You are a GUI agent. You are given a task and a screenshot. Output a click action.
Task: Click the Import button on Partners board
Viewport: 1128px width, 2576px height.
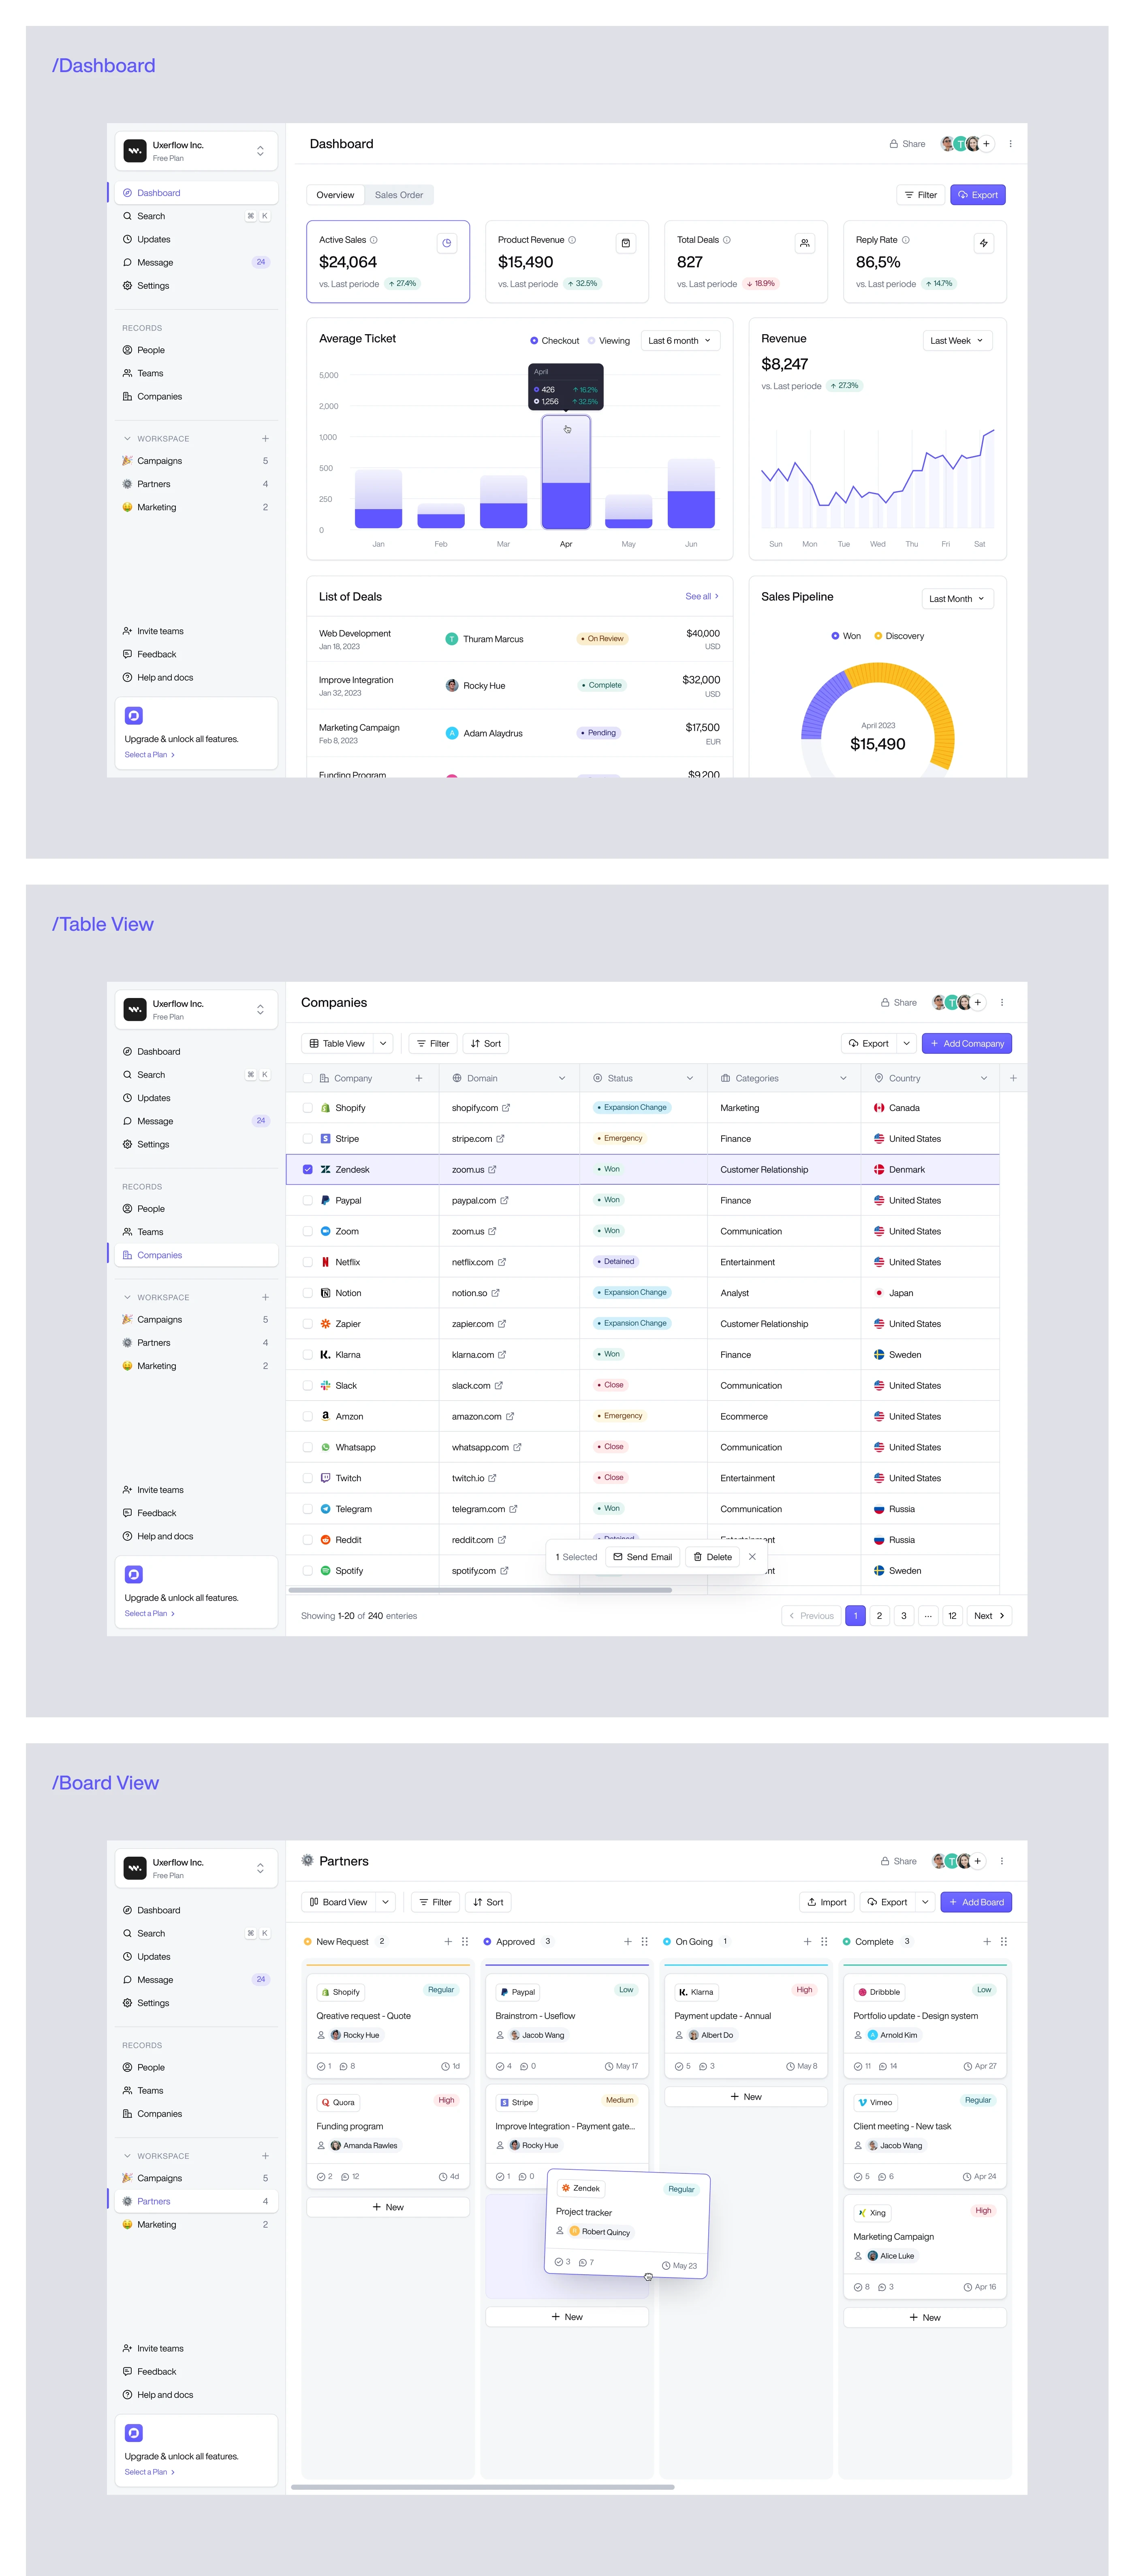click(826, 1902)
